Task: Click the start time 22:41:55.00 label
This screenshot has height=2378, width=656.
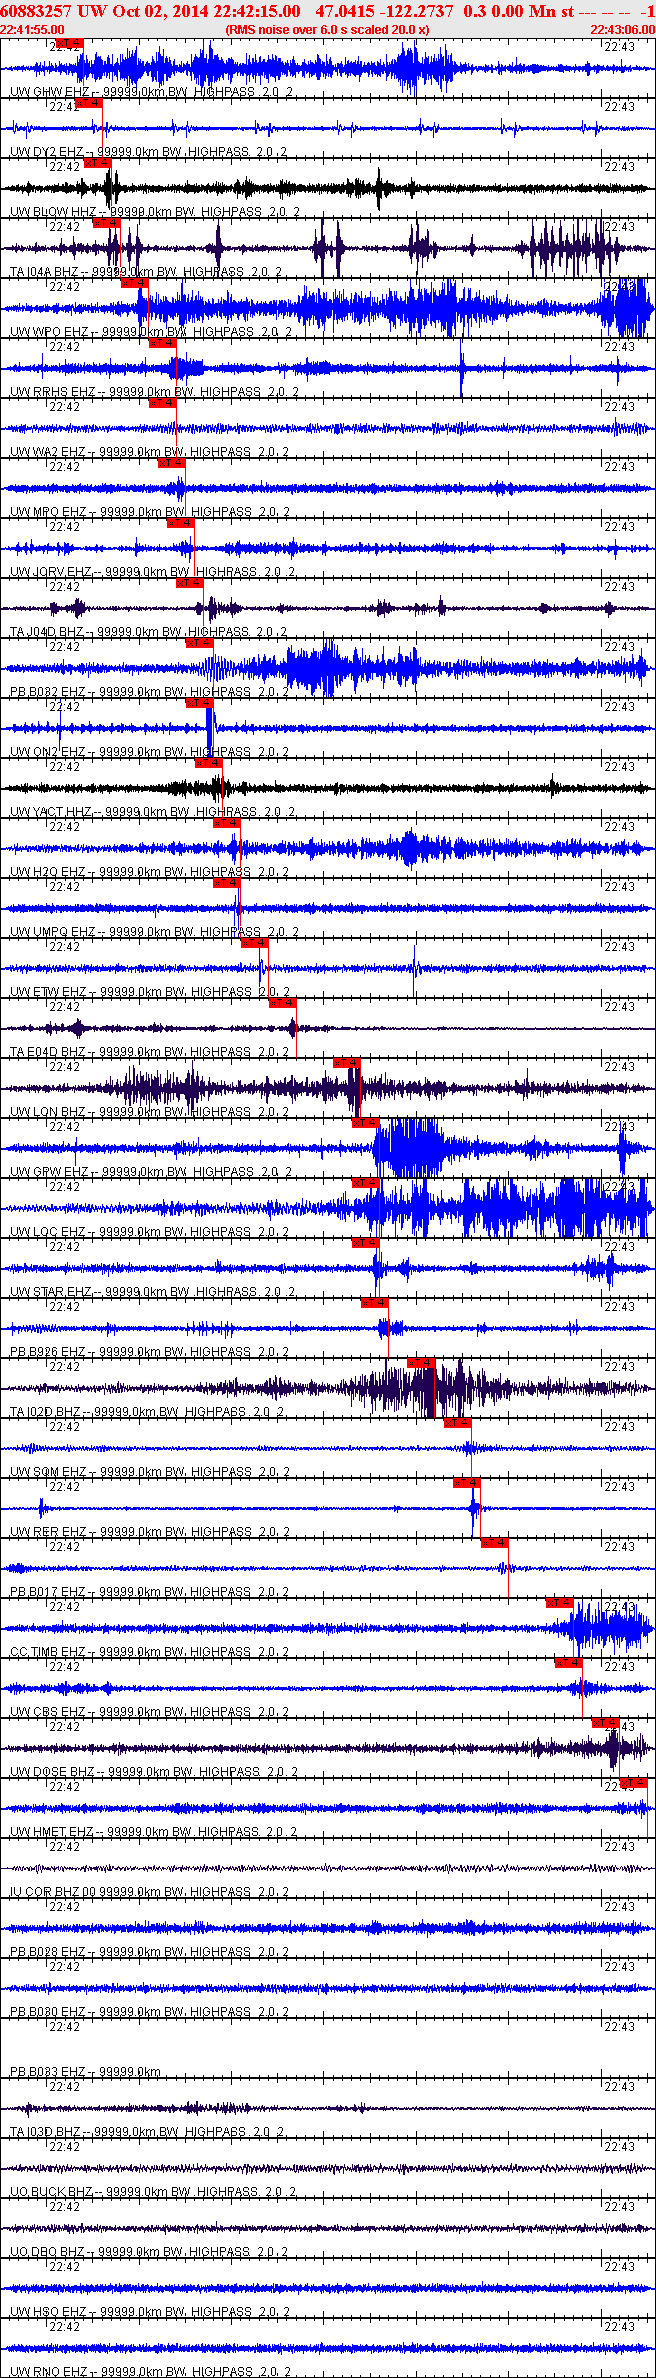Action: click(32, 30)
